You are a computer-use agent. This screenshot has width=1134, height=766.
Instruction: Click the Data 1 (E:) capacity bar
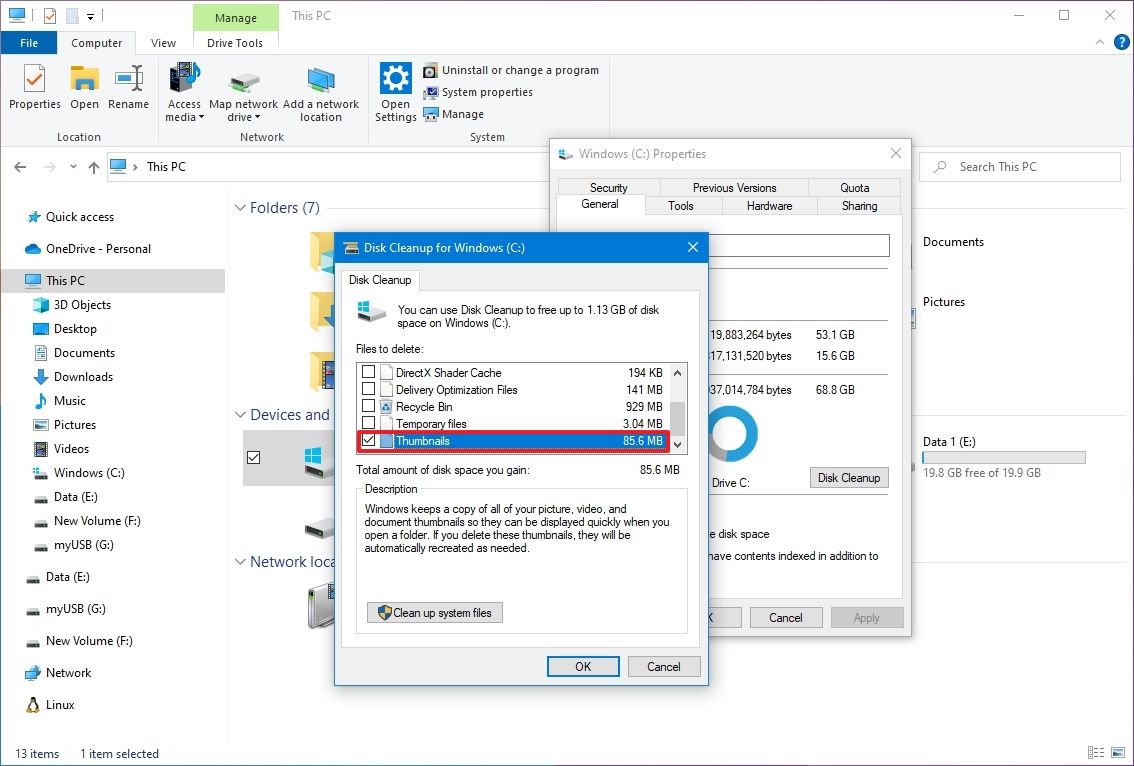1003,457
